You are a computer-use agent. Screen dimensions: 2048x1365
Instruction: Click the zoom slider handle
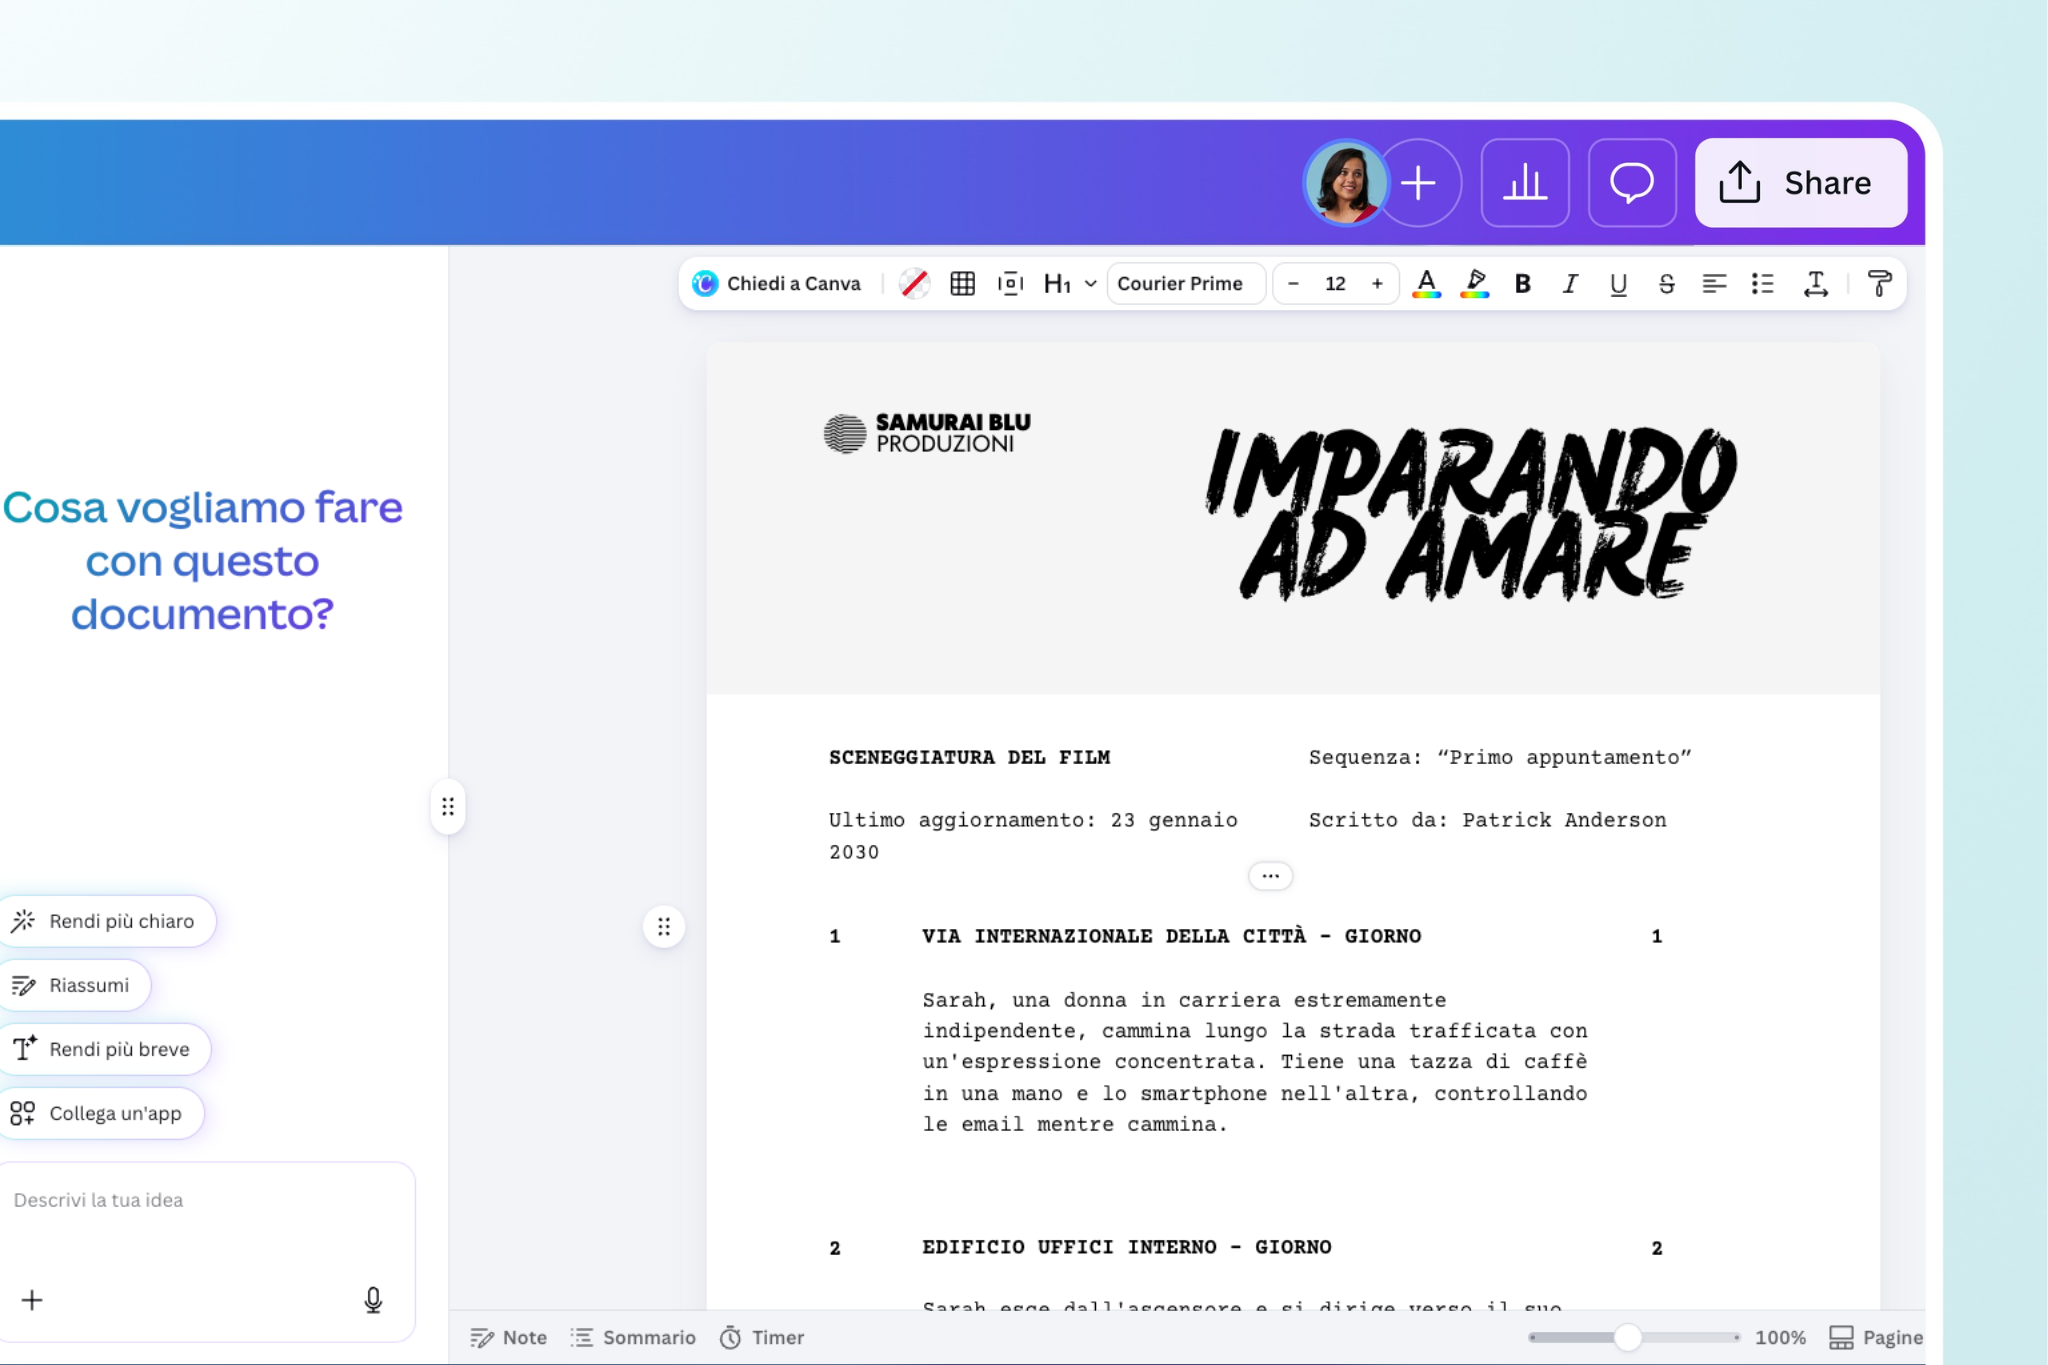pos(1628,1337)
